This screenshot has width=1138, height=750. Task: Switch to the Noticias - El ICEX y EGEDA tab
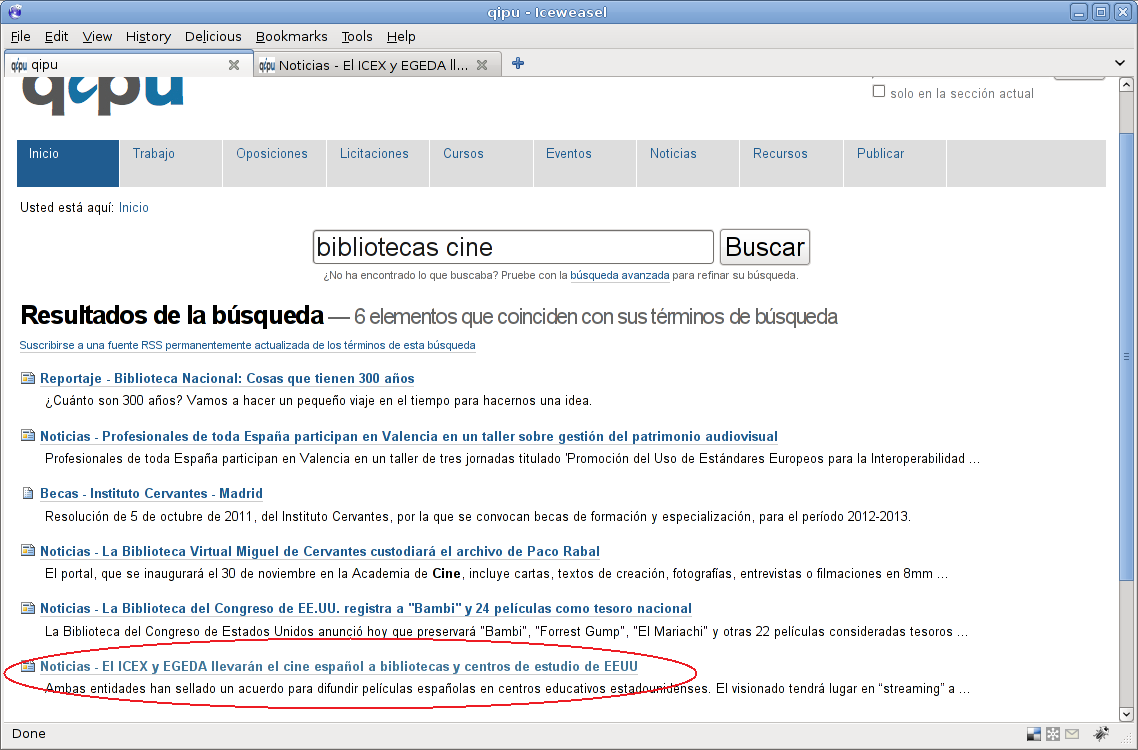(377, 65)
